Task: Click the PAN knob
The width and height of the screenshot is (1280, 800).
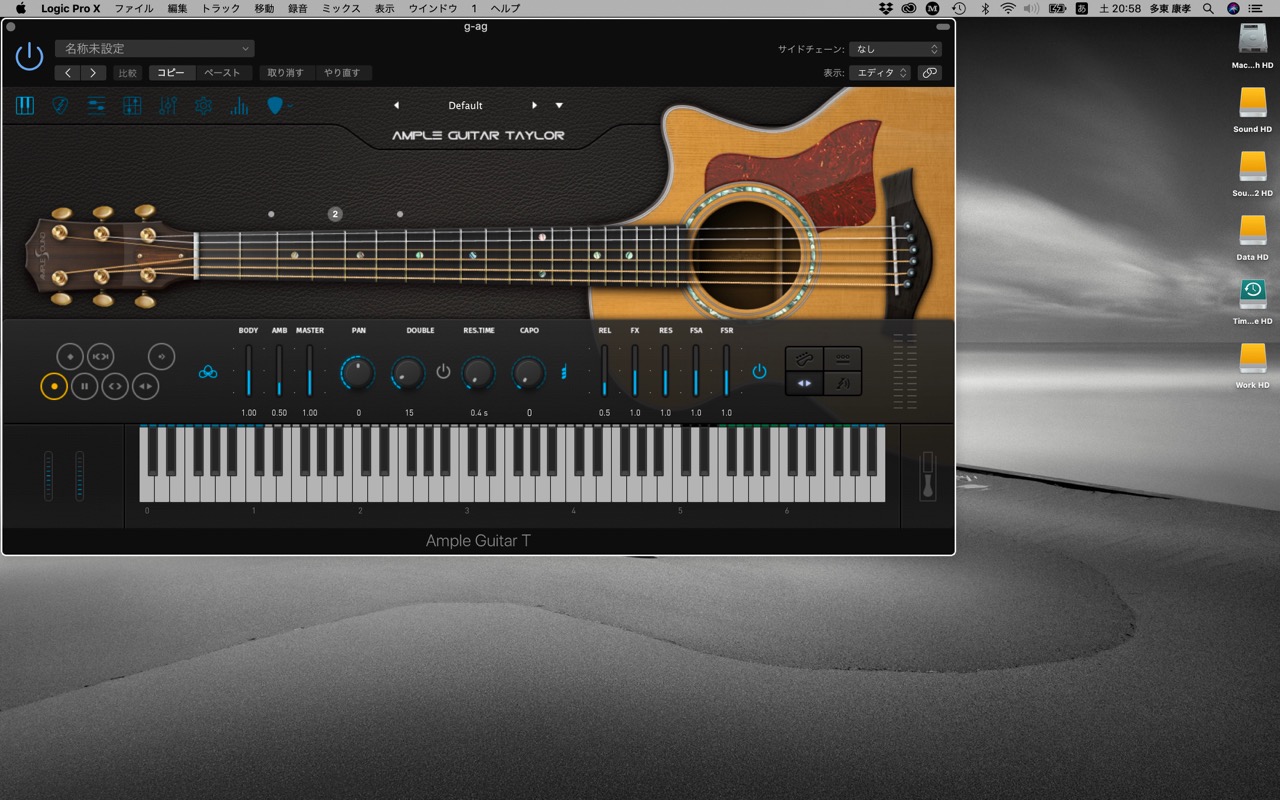Action: [x=357, y=373]
